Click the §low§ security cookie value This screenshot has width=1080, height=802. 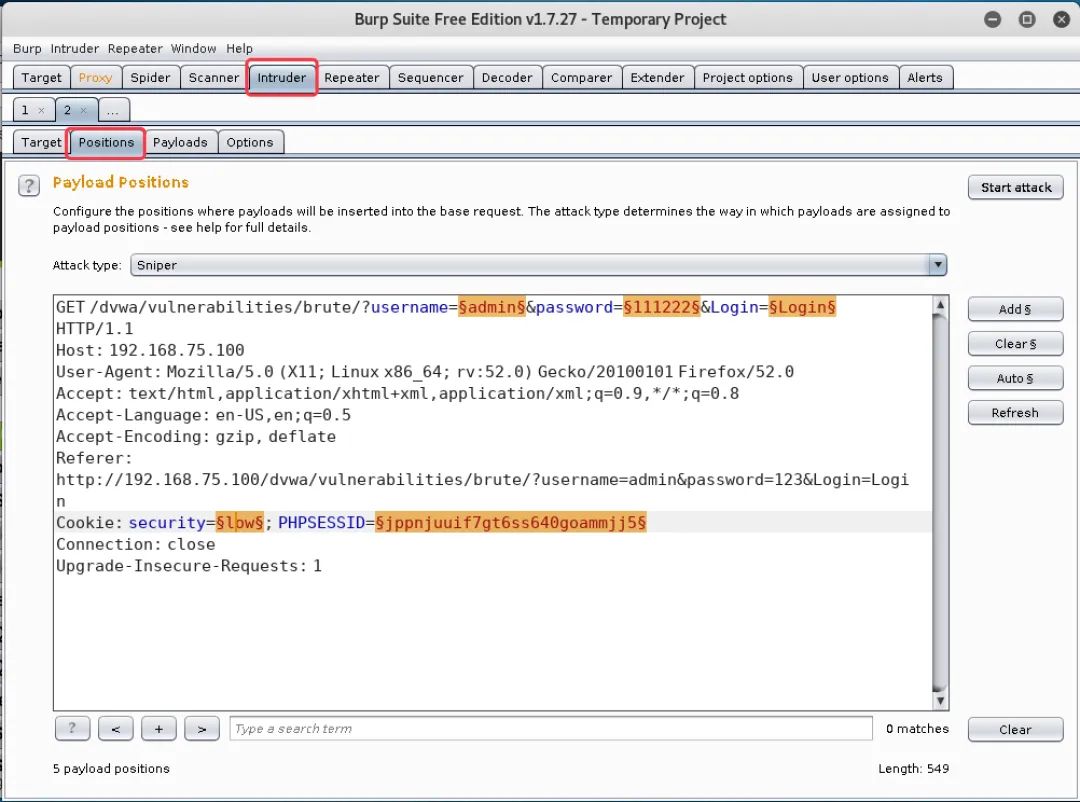point(240,522)
